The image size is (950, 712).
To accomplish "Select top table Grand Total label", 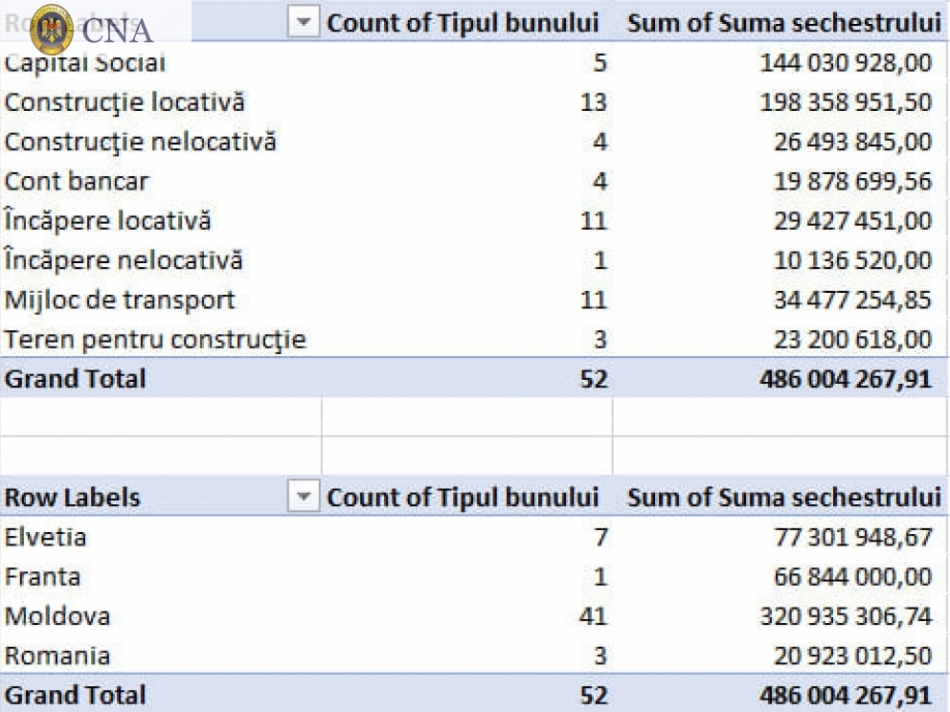I will click(75, 379).
